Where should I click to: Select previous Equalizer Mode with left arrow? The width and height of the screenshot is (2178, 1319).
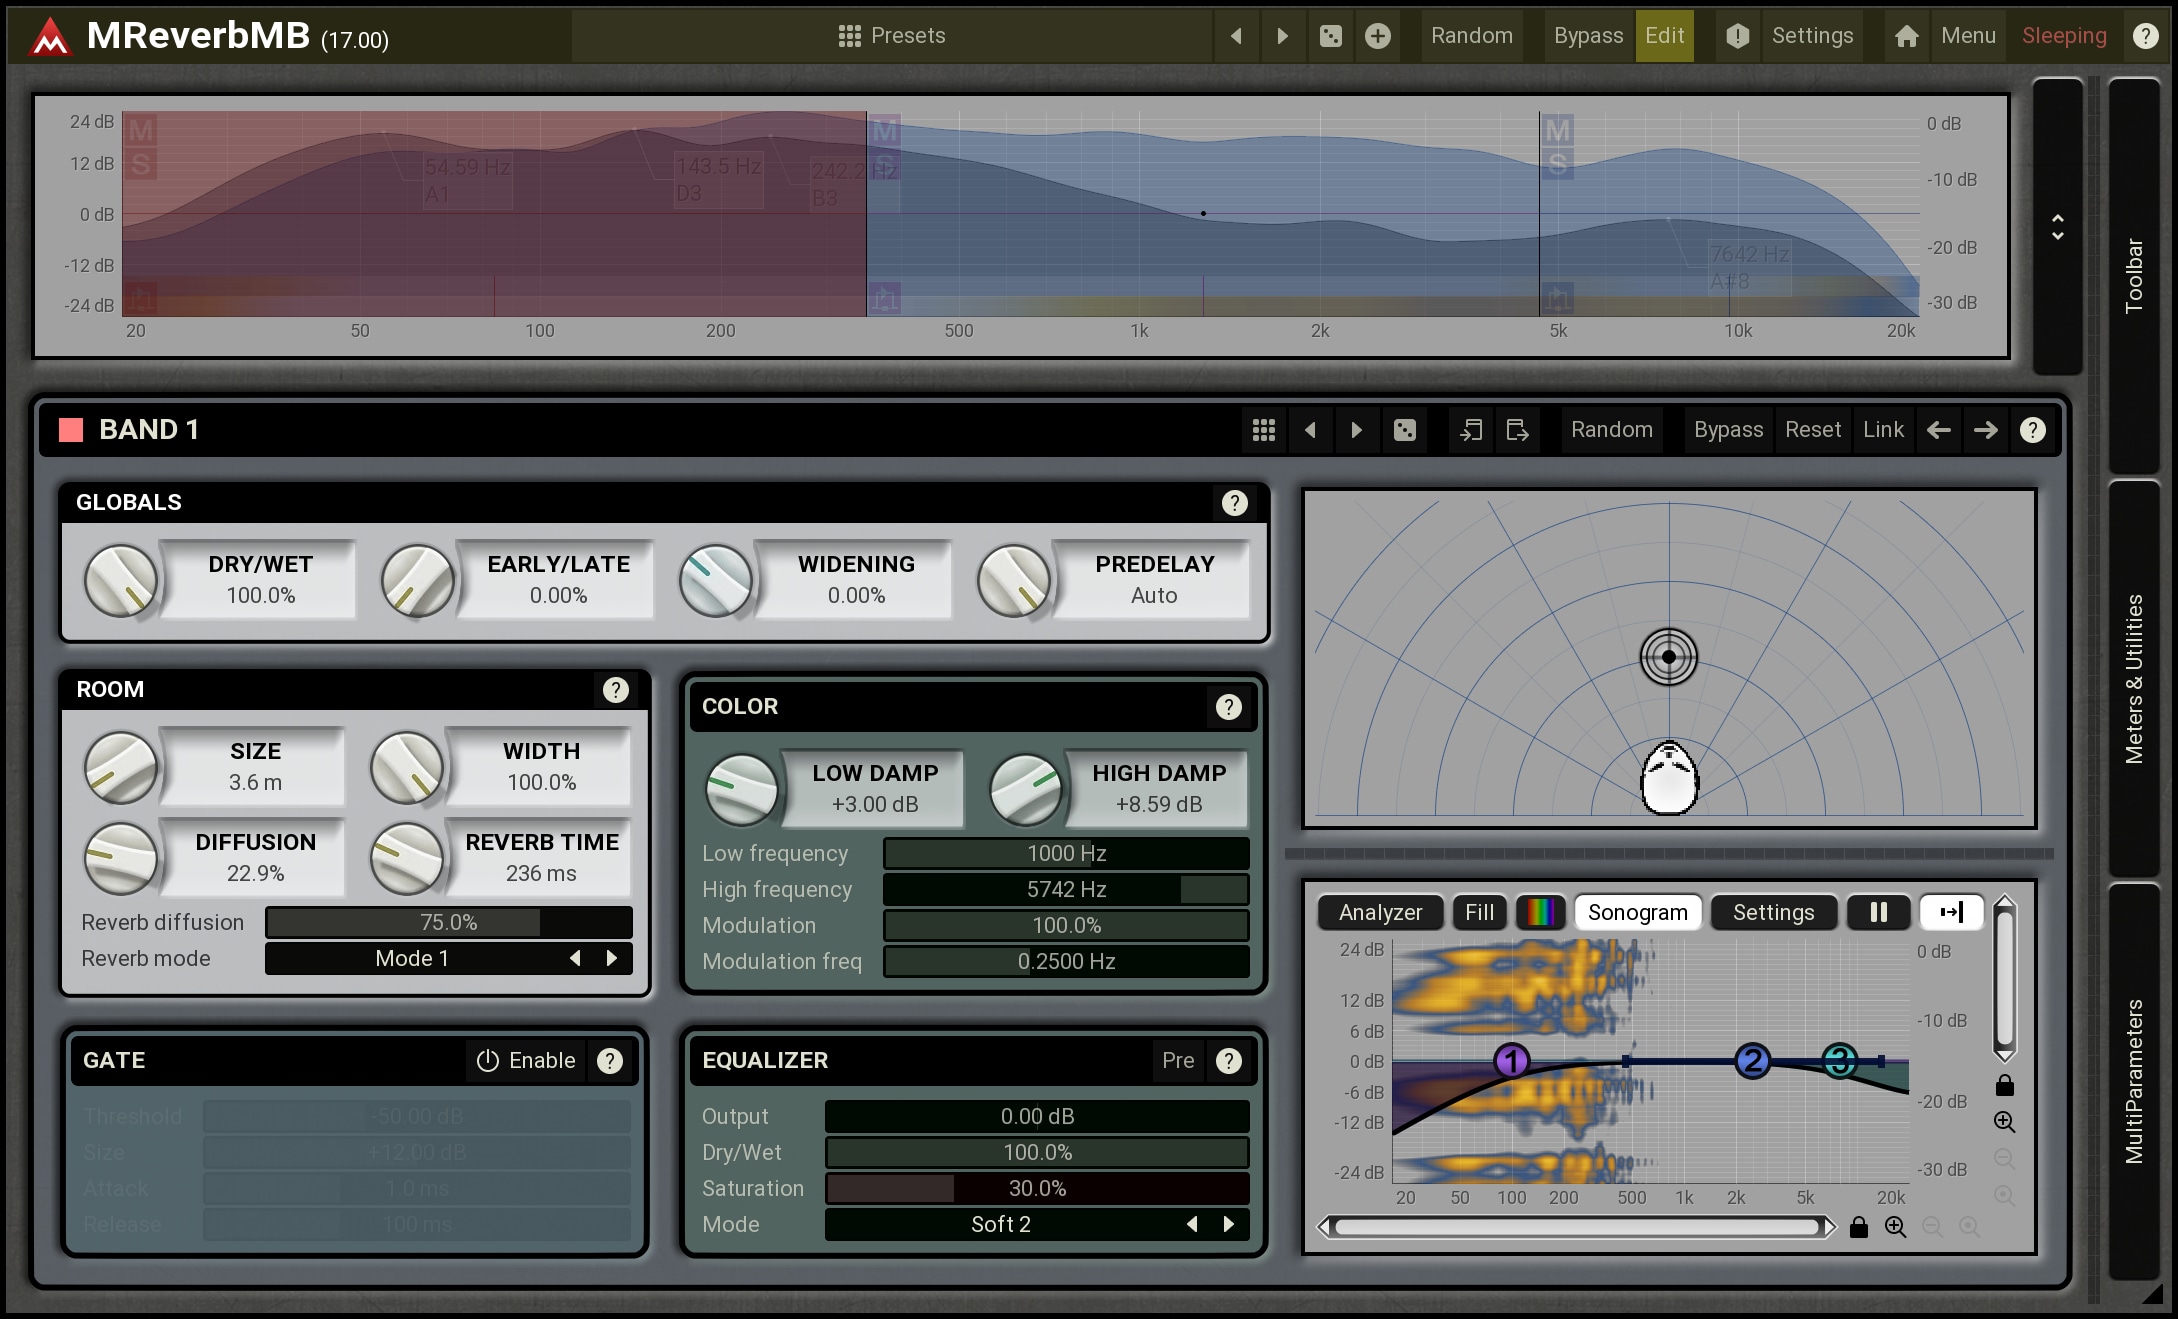click(1192, 1224)
